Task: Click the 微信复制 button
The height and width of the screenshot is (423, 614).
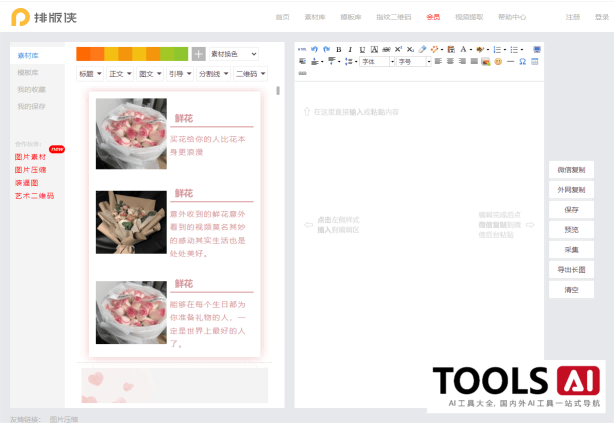Action: (571, 169)
